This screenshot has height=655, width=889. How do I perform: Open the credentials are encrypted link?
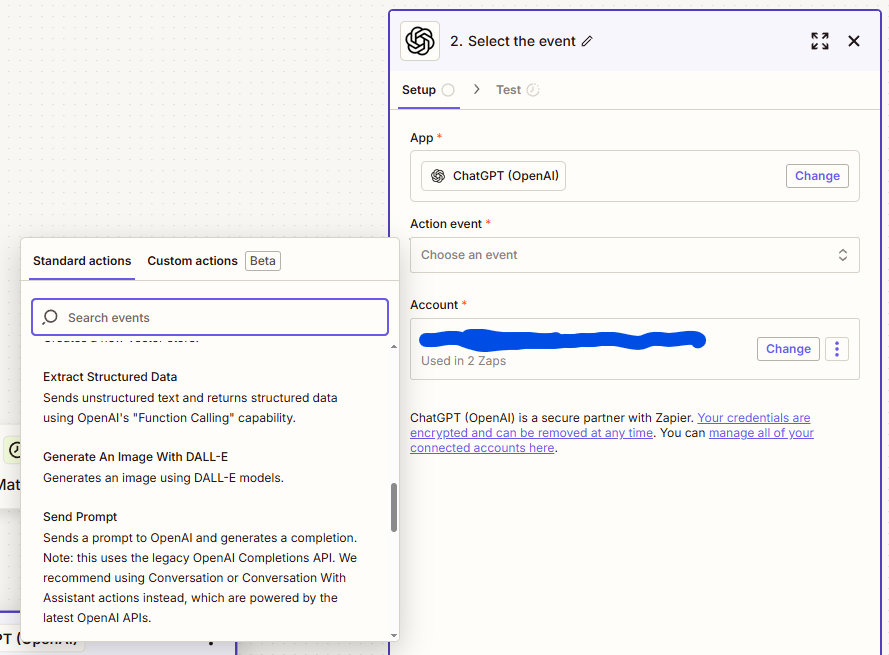[610, 425]
